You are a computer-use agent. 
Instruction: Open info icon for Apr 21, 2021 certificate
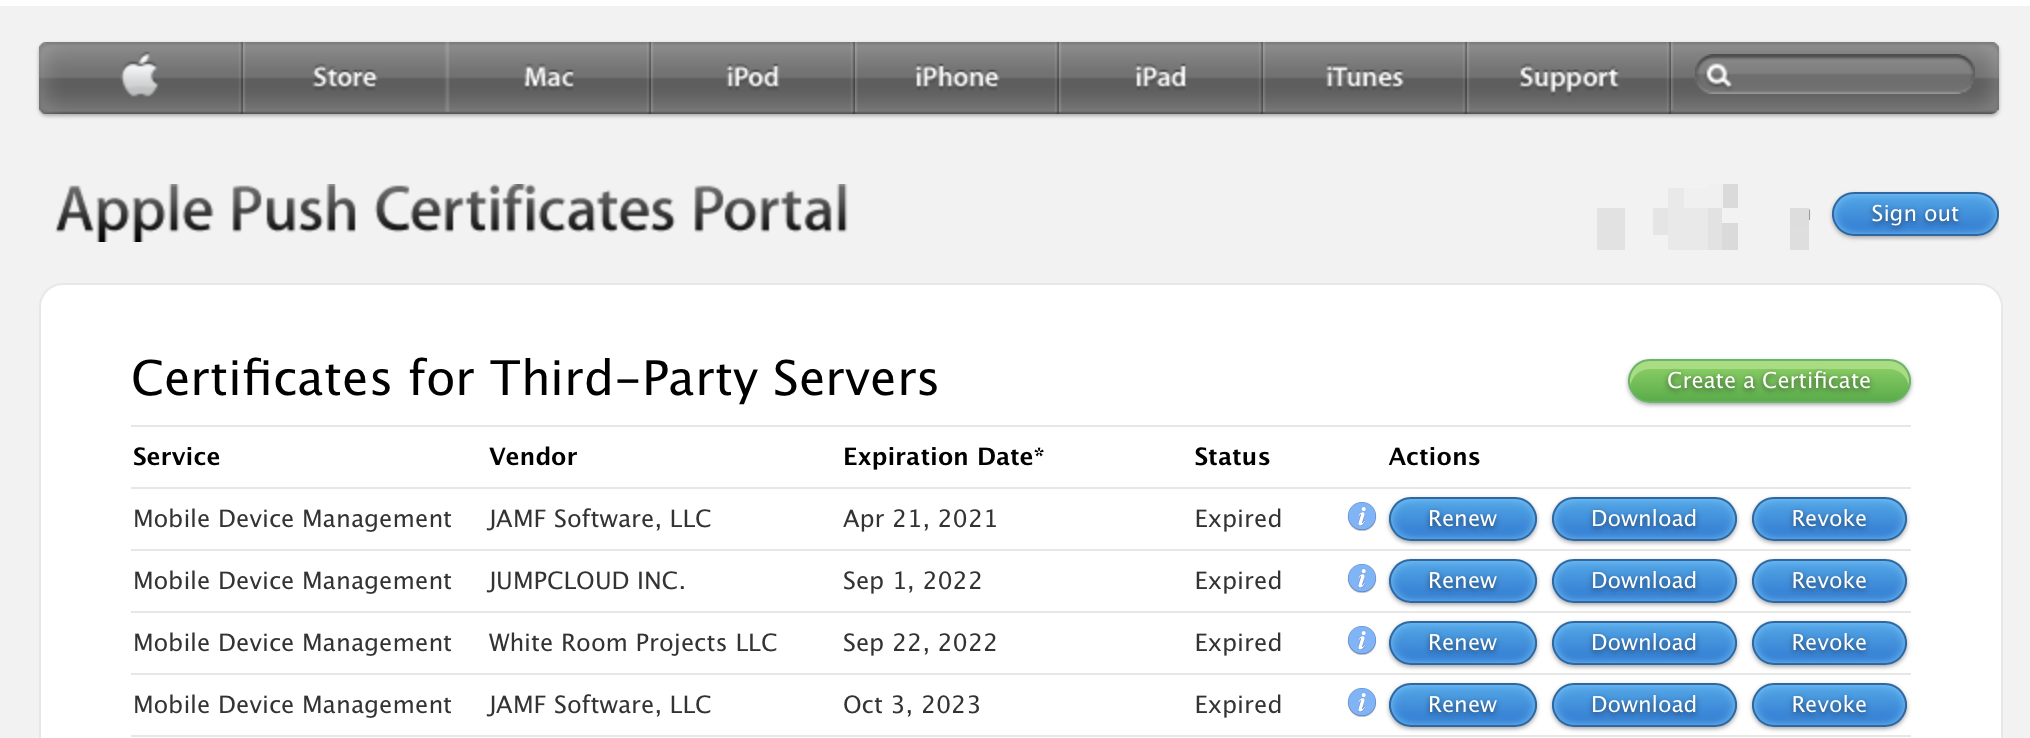[1361, 517]
